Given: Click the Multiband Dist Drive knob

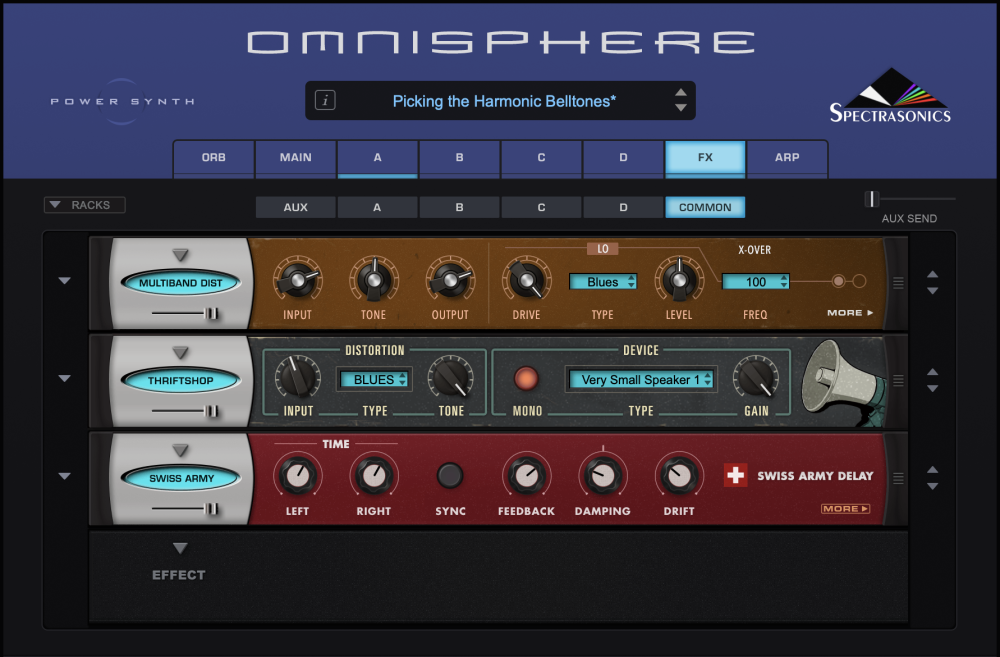Looking at the screenshot, I should (x=527, y=280).
